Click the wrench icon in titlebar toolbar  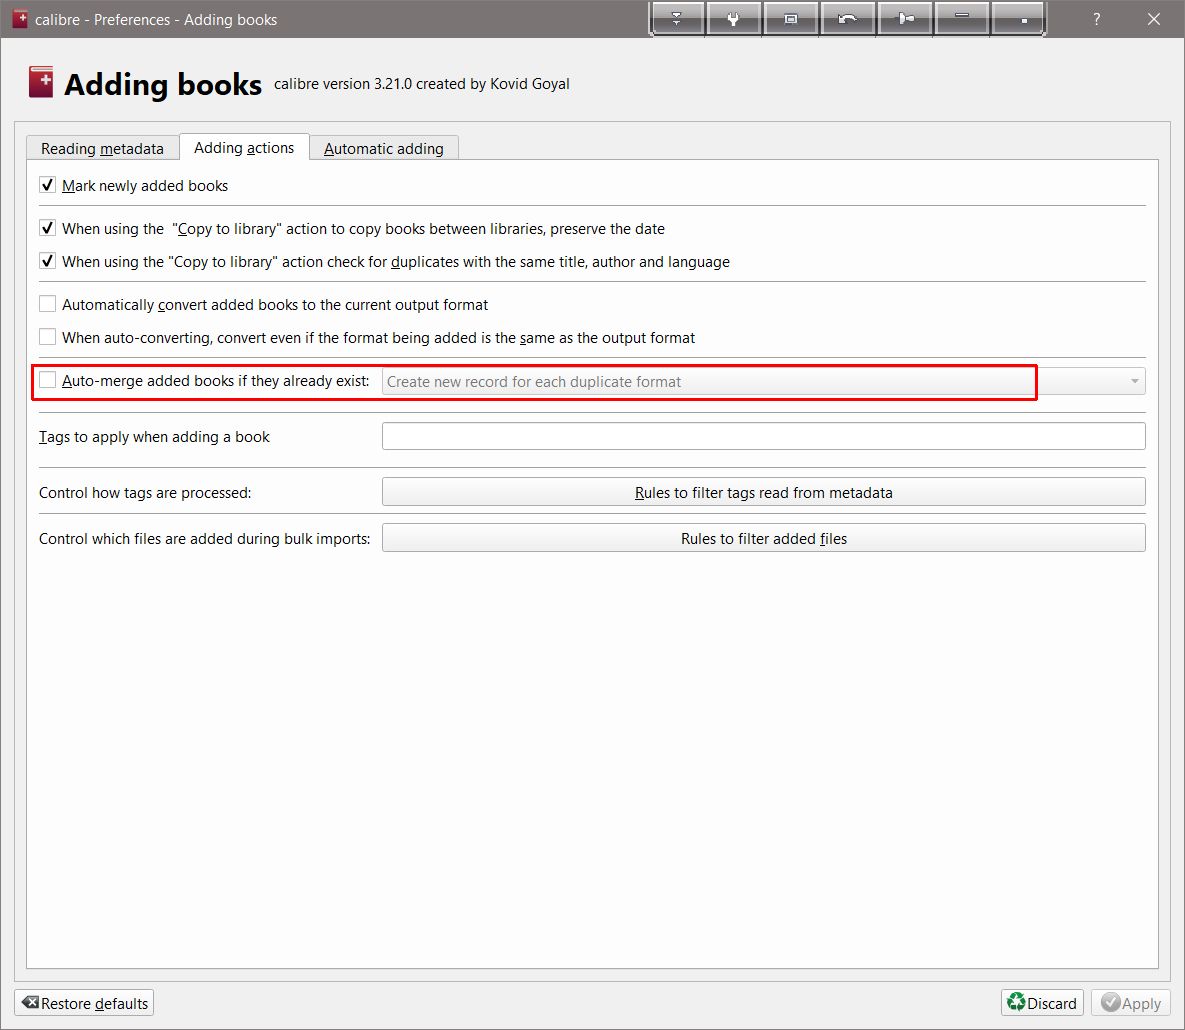pos(733,19)
